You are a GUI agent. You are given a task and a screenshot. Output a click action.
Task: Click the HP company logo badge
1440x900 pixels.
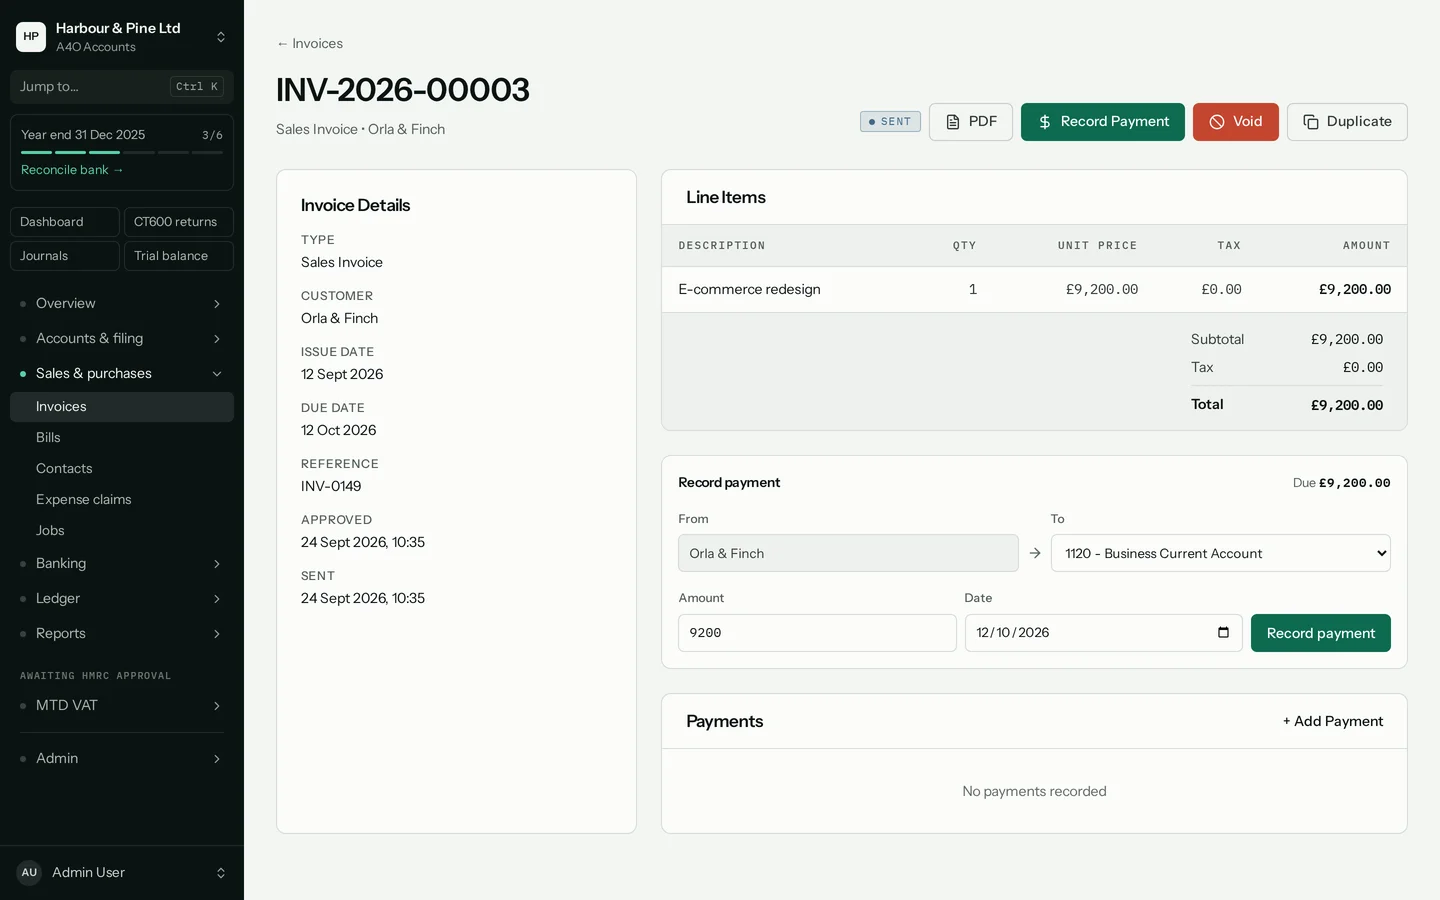pos(31,37)
